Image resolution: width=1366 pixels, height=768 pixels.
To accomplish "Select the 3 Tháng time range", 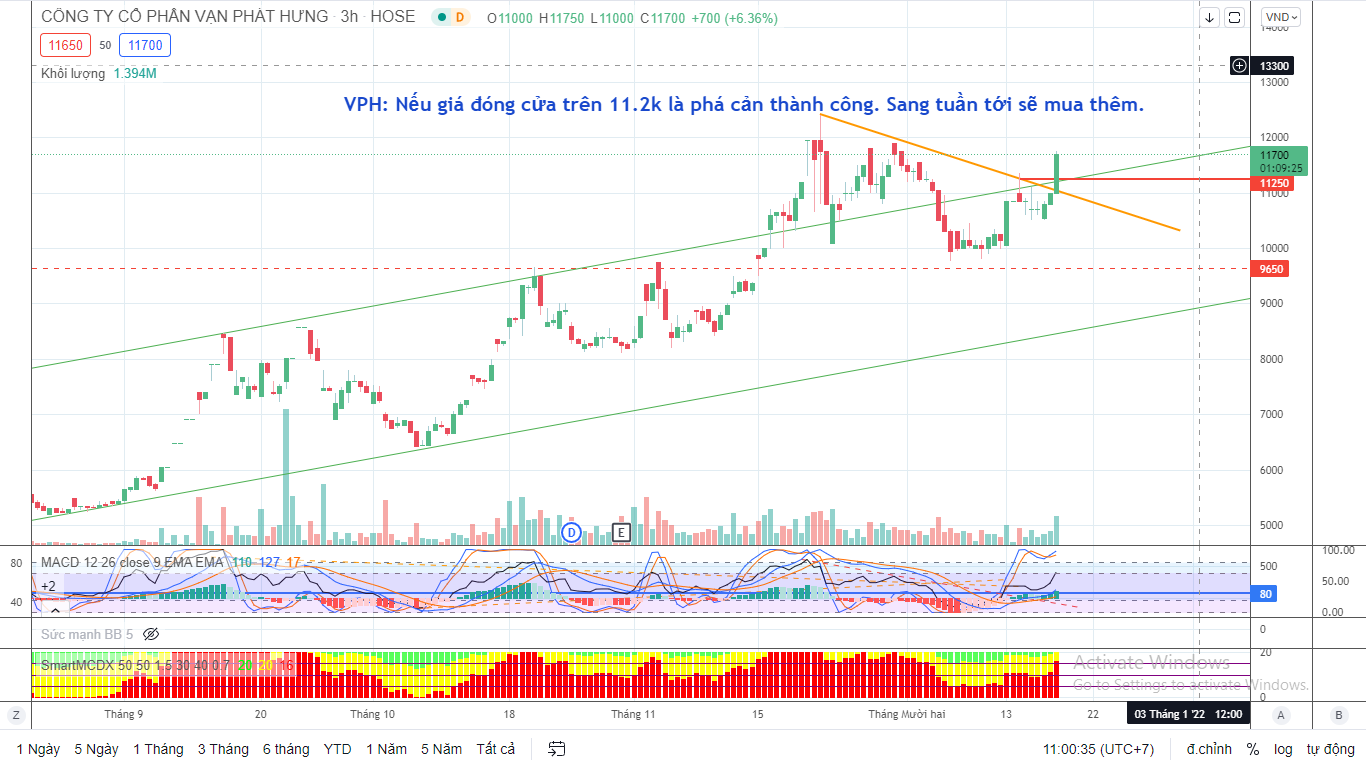I will pyautogui.click(x=223, y=749).
